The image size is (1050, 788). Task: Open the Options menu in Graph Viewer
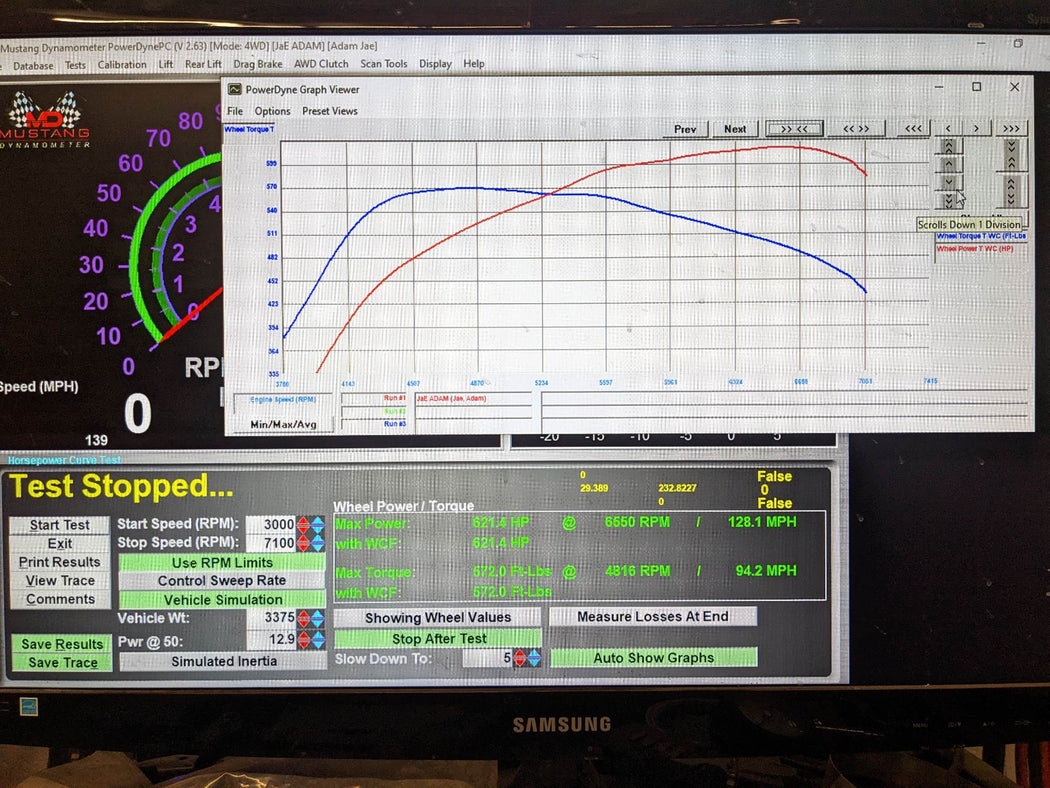[x=272, y=111]
